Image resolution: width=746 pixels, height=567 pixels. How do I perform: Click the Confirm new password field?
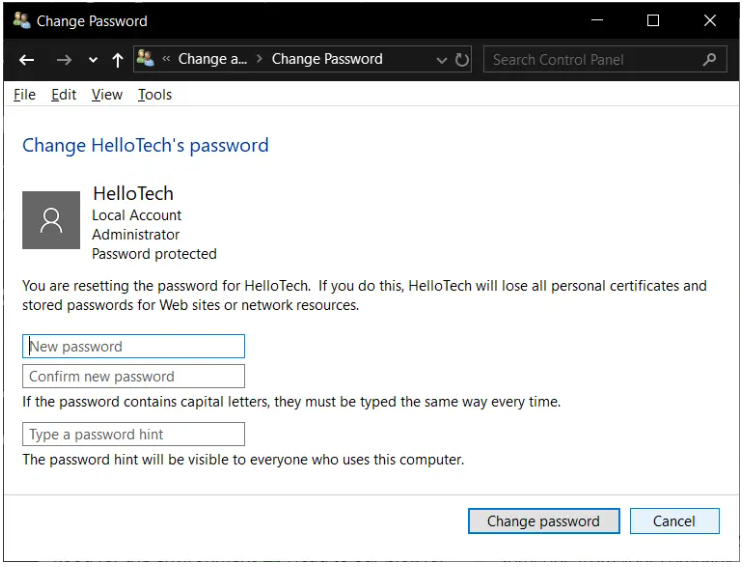click(x=133, y=377)
